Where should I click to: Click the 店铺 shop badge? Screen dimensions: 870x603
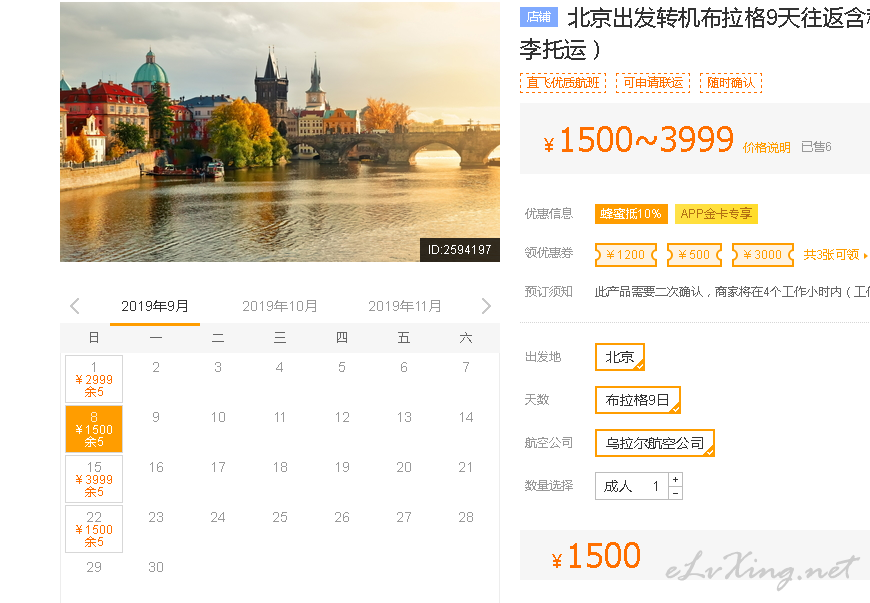tap(539, 17)
